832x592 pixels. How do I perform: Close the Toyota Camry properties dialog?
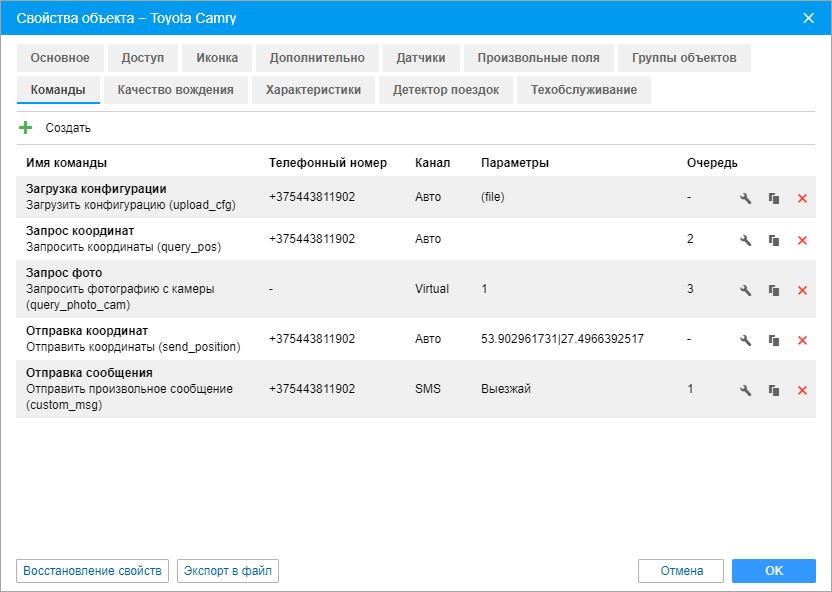point(809,18)
